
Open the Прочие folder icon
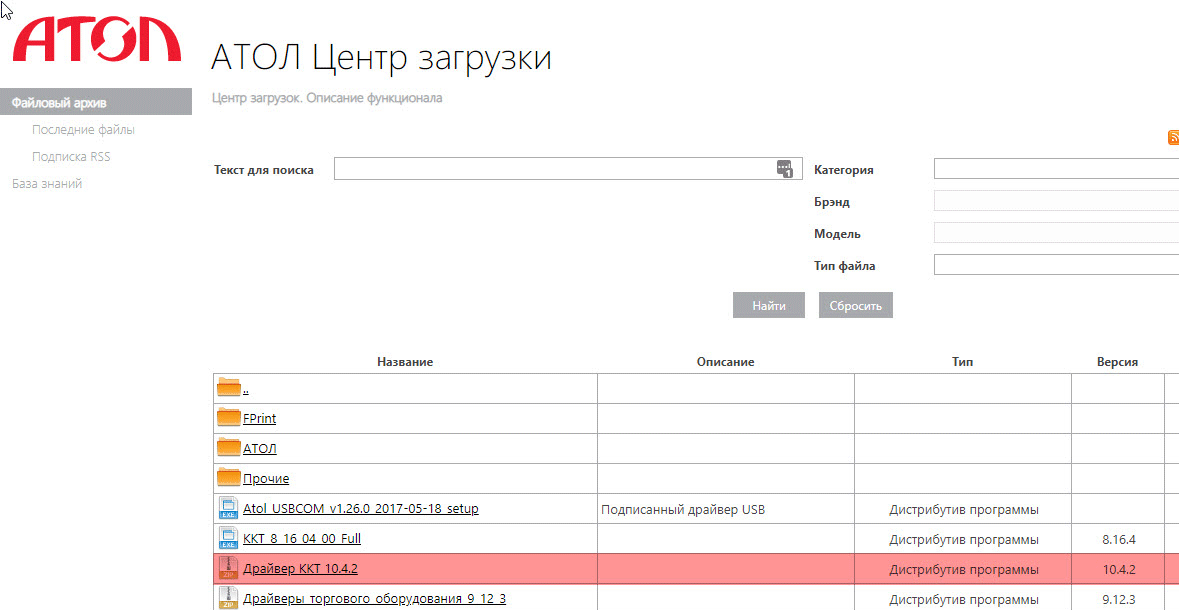(x=229, y=478)
